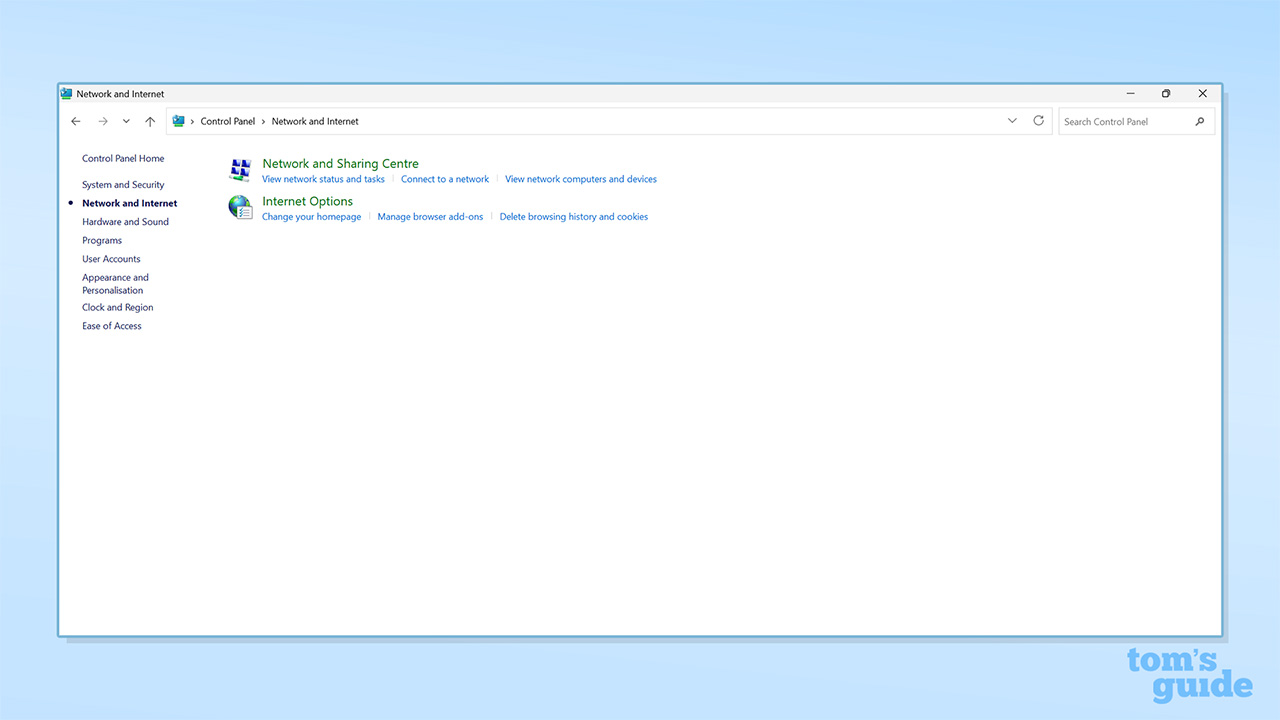This screenshot has height=720, width=1280.
Task: Click the Internet Options globe icon
Action: tap(240, 207)
